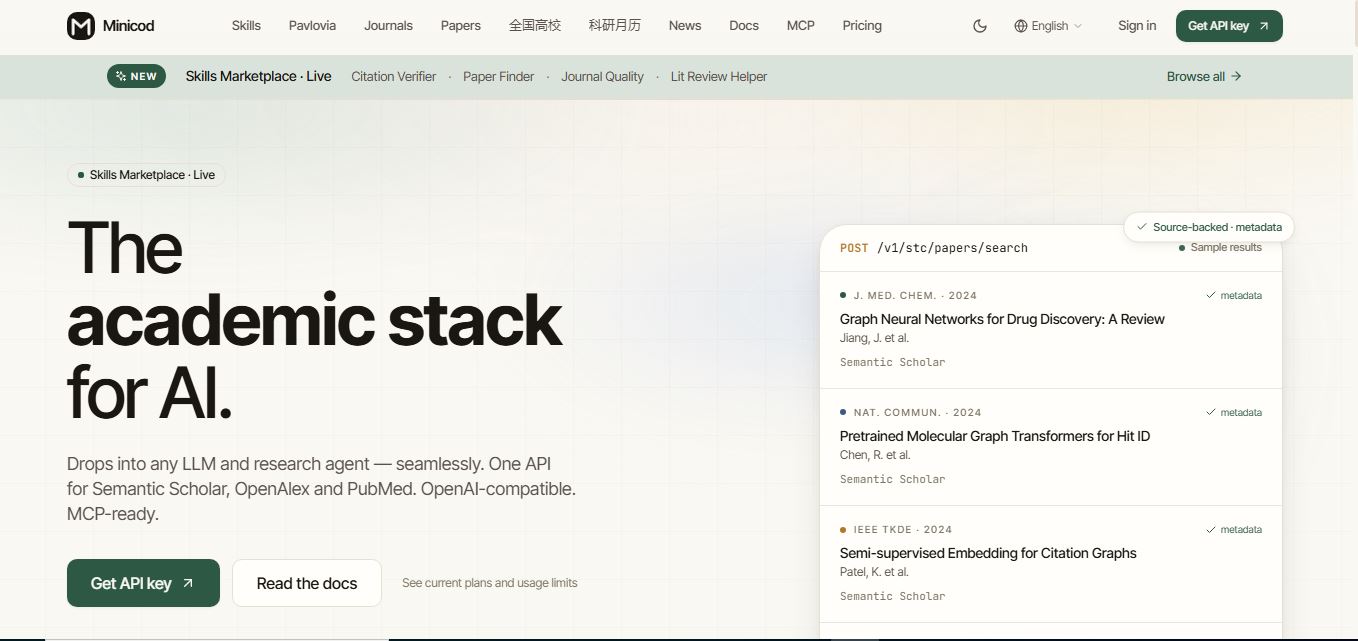Click the header Get API key button
The image size is (1358, 641).
click(x=1229, y=26)
